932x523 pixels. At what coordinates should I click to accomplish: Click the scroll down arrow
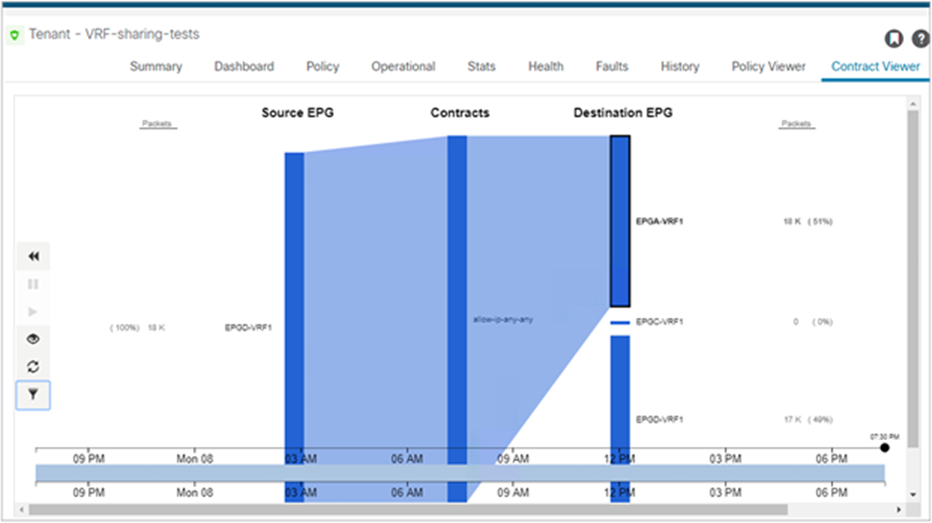913,494
